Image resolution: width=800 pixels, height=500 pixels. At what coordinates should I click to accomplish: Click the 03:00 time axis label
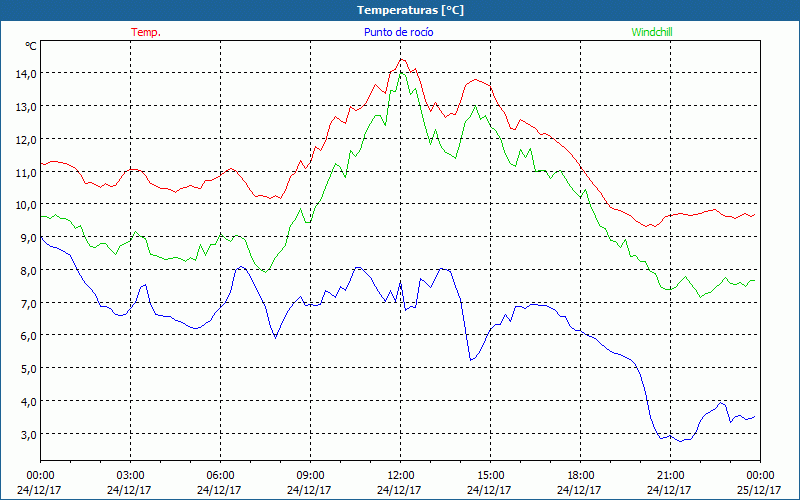click(x=130, y=475)
